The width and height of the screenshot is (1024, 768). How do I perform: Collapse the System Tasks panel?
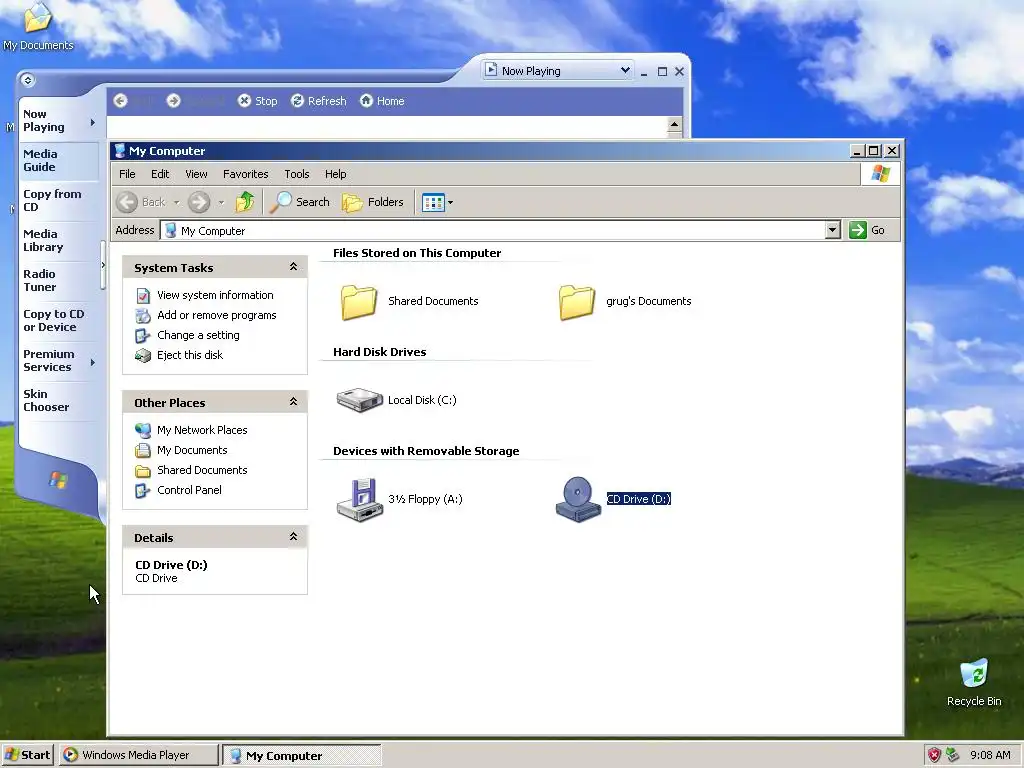pyautogui.click(x=293, y=266)
